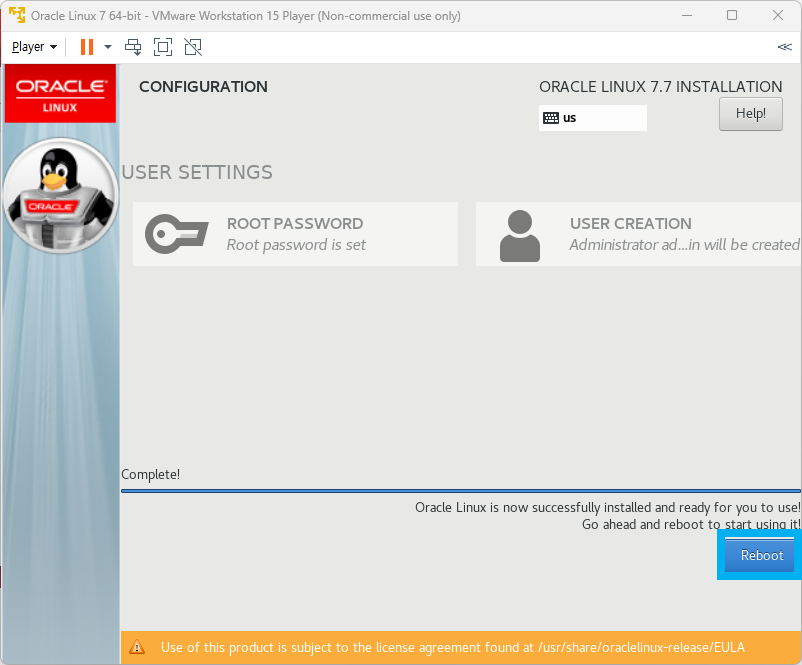
Task: Minimize the VMware Player window
Action: pyautogui.click(x=687, y=15)
